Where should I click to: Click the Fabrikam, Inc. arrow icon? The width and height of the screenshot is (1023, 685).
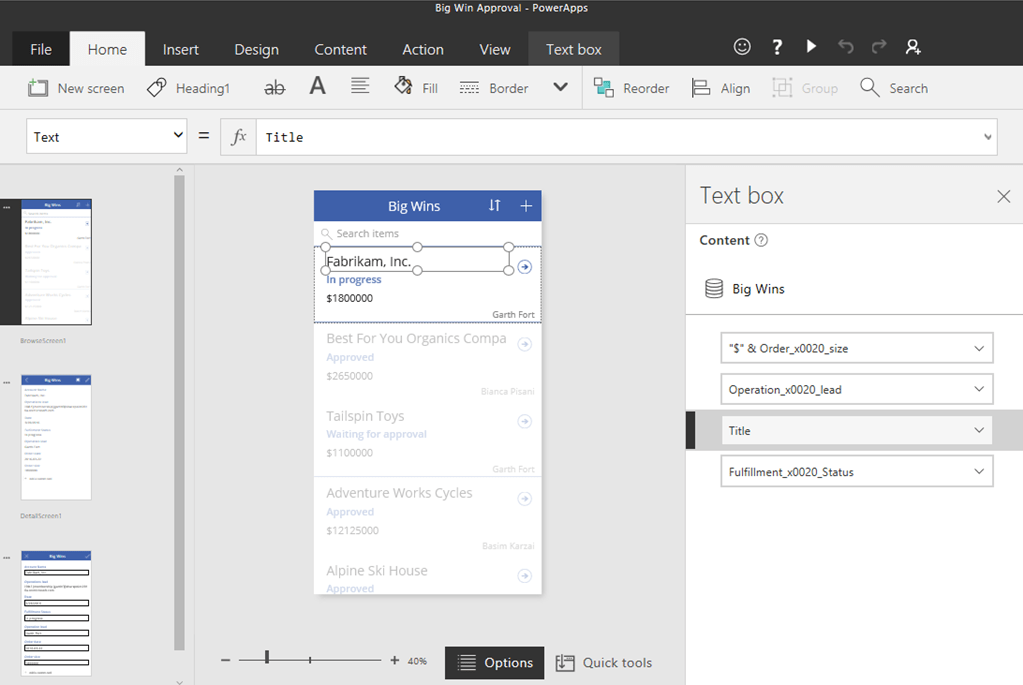(x=525, y=267)
